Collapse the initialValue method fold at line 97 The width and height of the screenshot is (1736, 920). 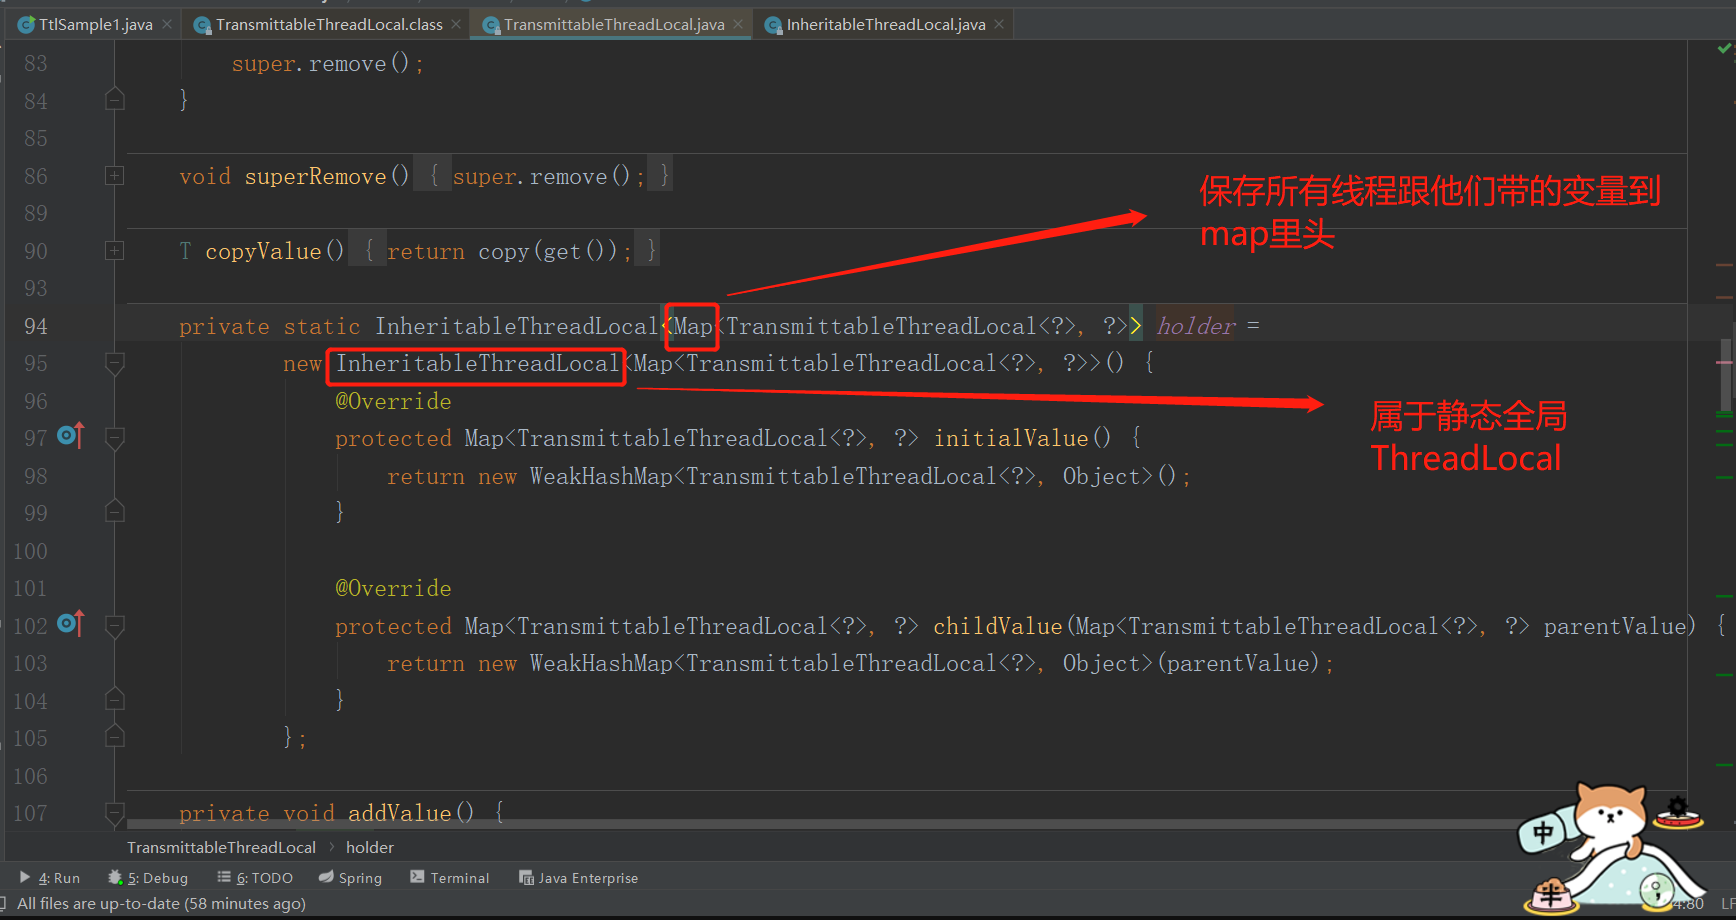(x=115, y=439)
